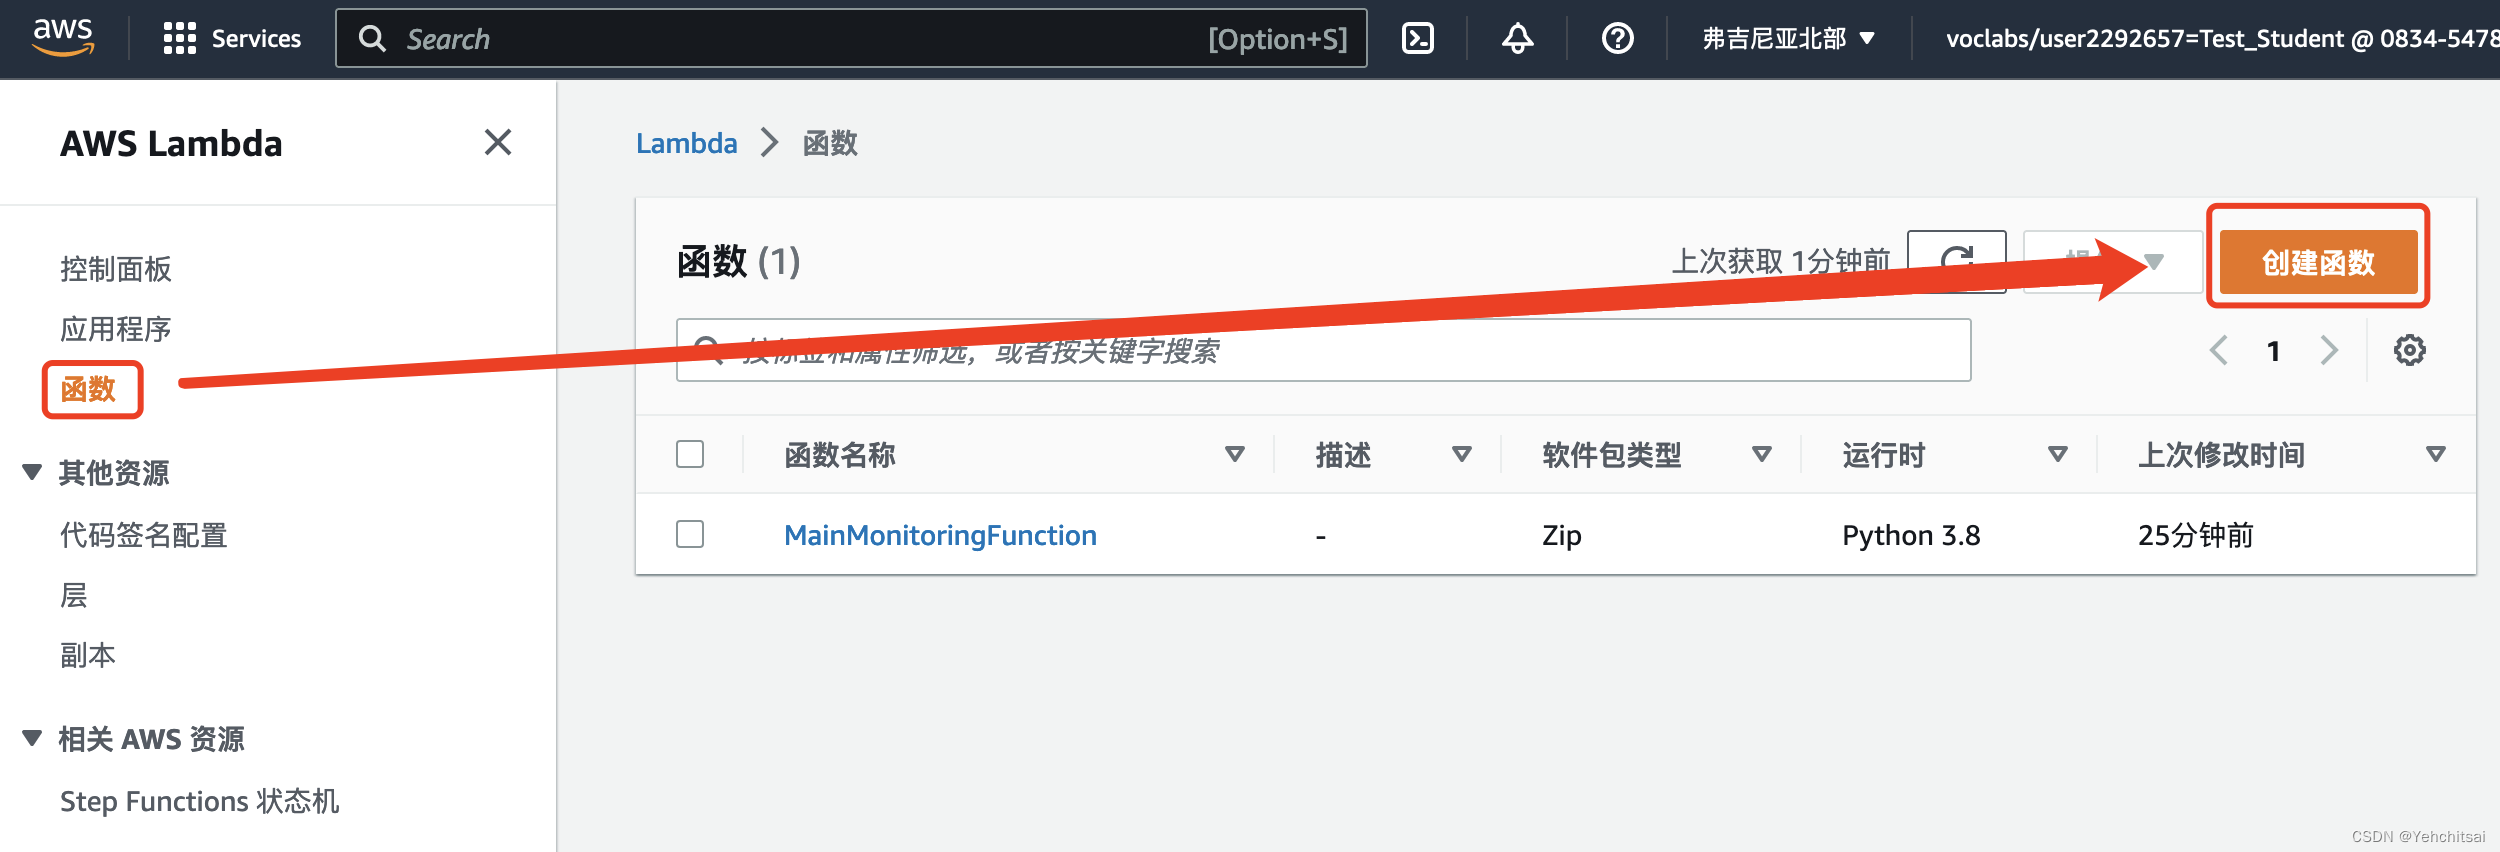Click the 函数 breadcrumb text
The height and width of the screenshot is (852, 2500).
point(831,143)
